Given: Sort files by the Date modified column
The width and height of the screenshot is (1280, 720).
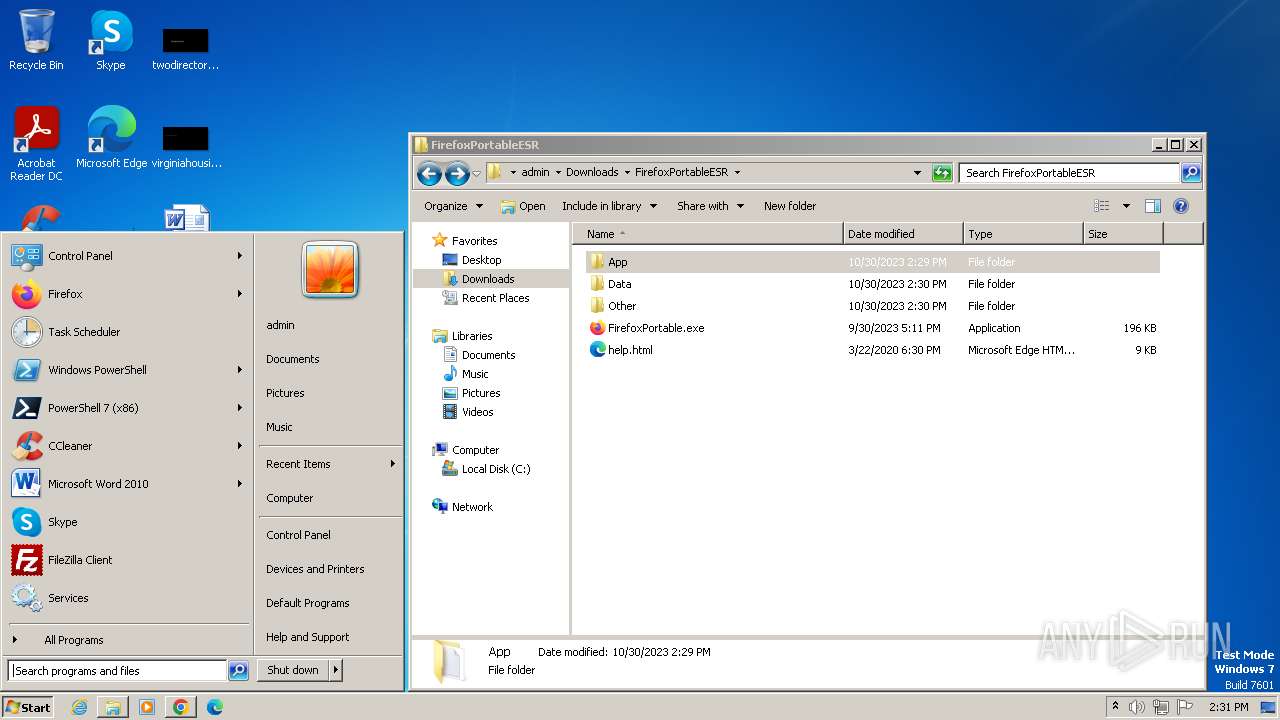Looking at the screenshot, I should tap(903, 234).
